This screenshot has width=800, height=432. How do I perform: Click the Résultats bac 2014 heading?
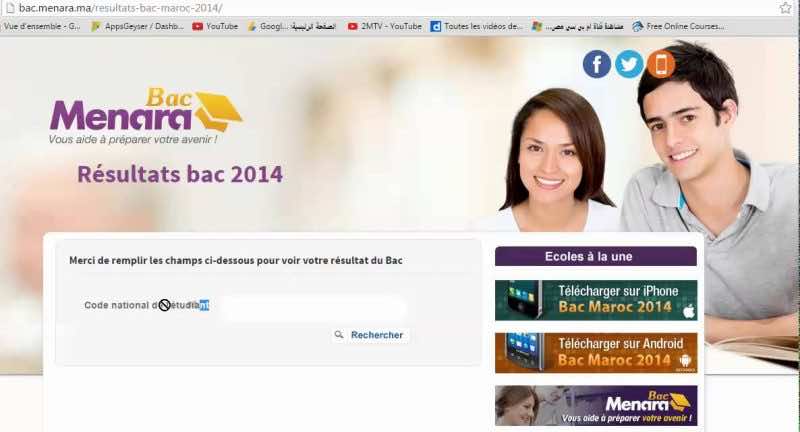(180, 174)
